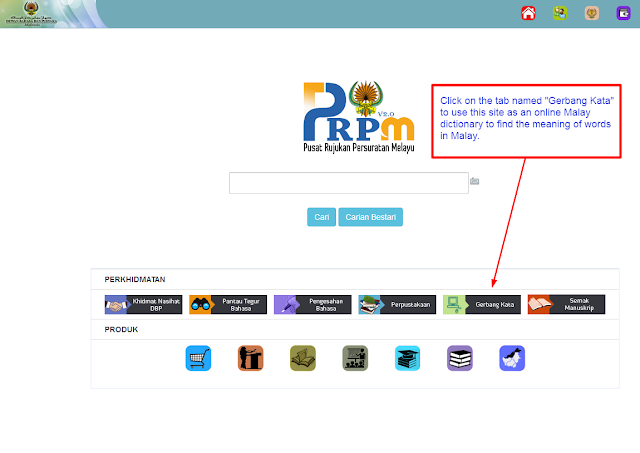Click the blue Borneo map product icon
The height and width of the screenshot is (453, 640).
(x=512, y=358)
